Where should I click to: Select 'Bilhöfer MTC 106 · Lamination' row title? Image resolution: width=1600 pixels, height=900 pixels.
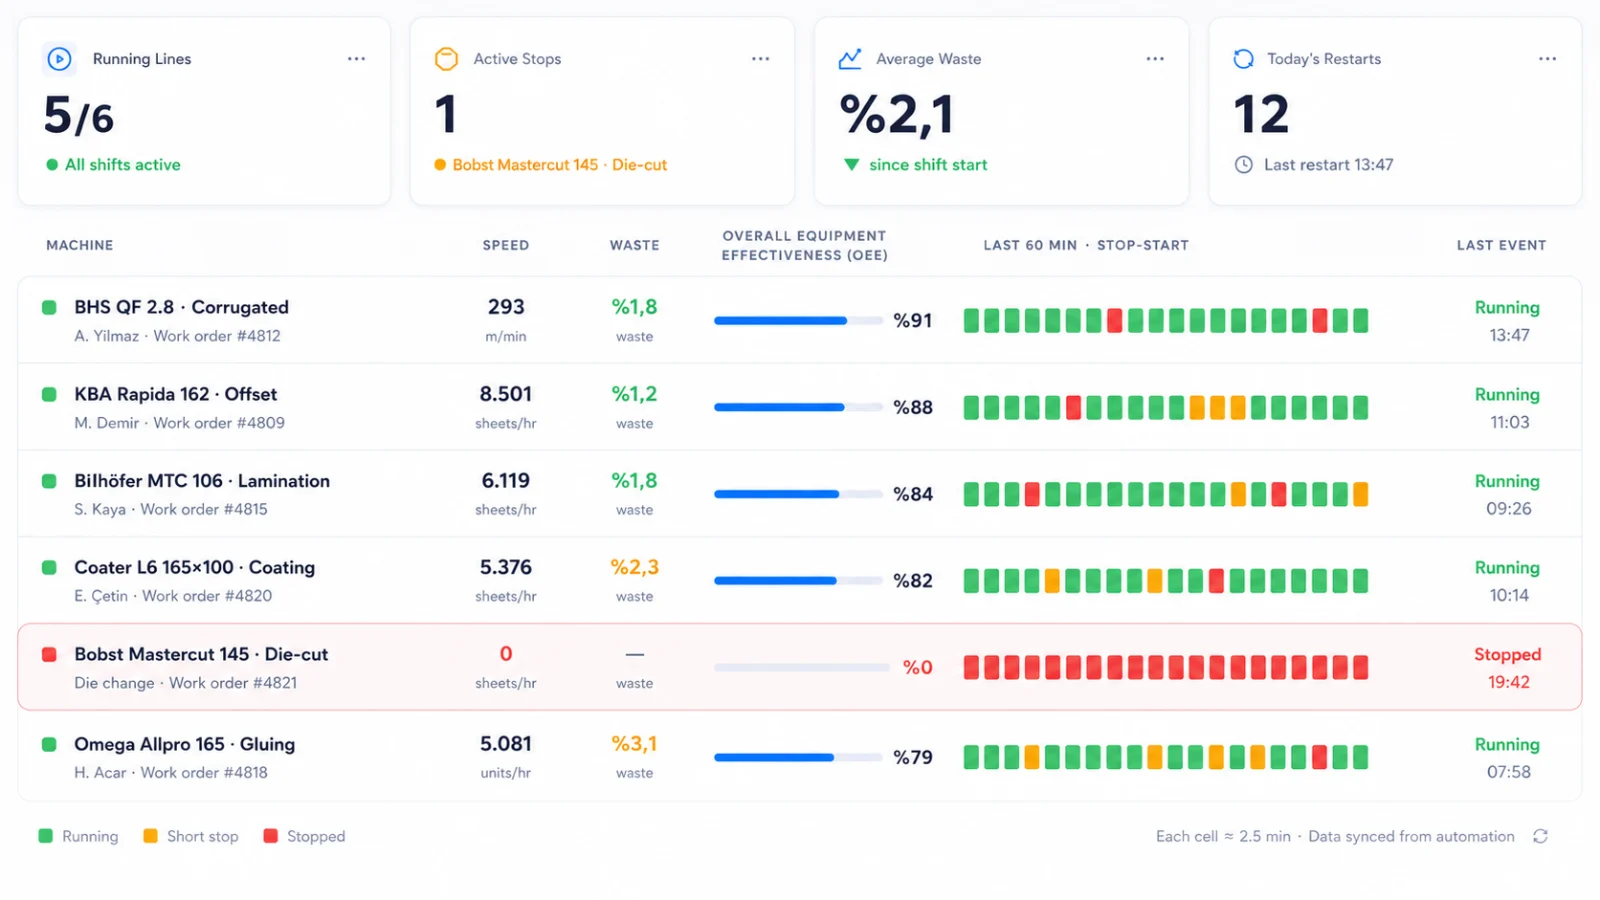202,481
